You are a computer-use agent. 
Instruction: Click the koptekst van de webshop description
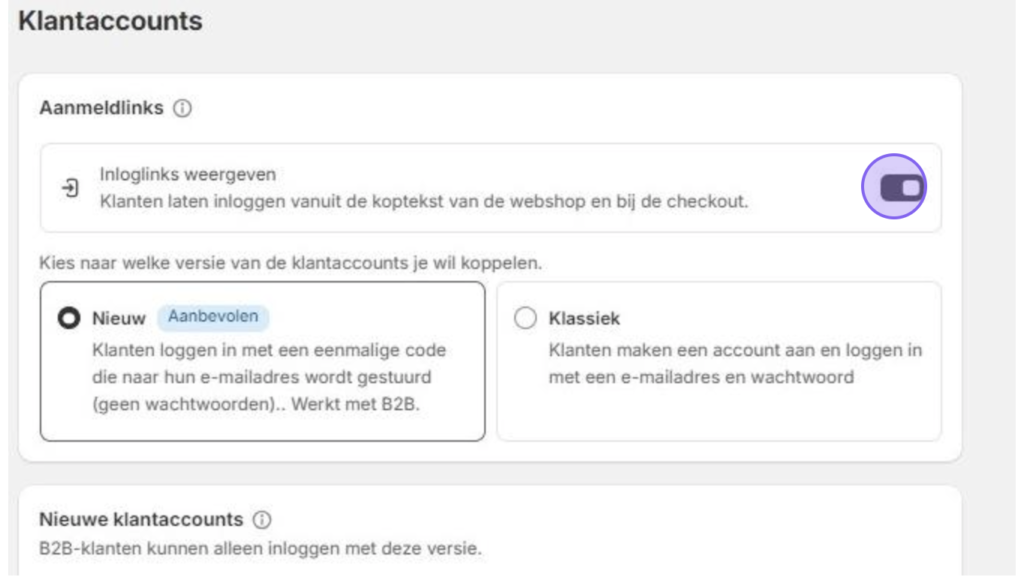[424, 202]
